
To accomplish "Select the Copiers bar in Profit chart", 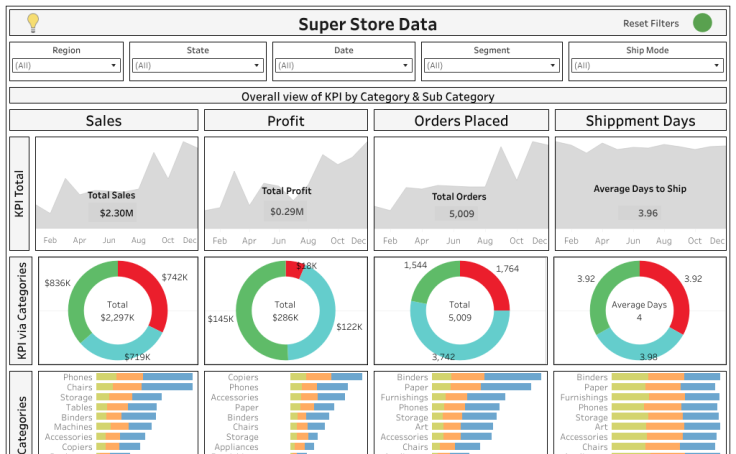I will point(325,378).
